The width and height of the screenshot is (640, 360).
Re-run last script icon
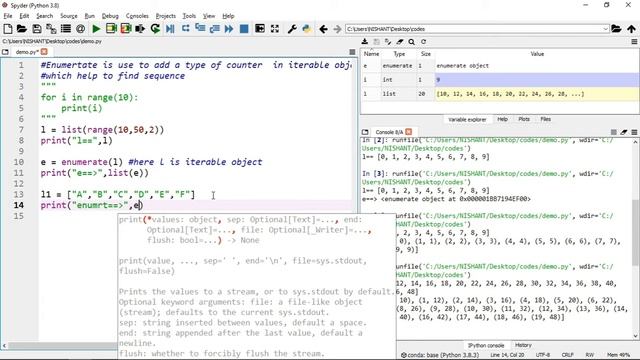155,29
